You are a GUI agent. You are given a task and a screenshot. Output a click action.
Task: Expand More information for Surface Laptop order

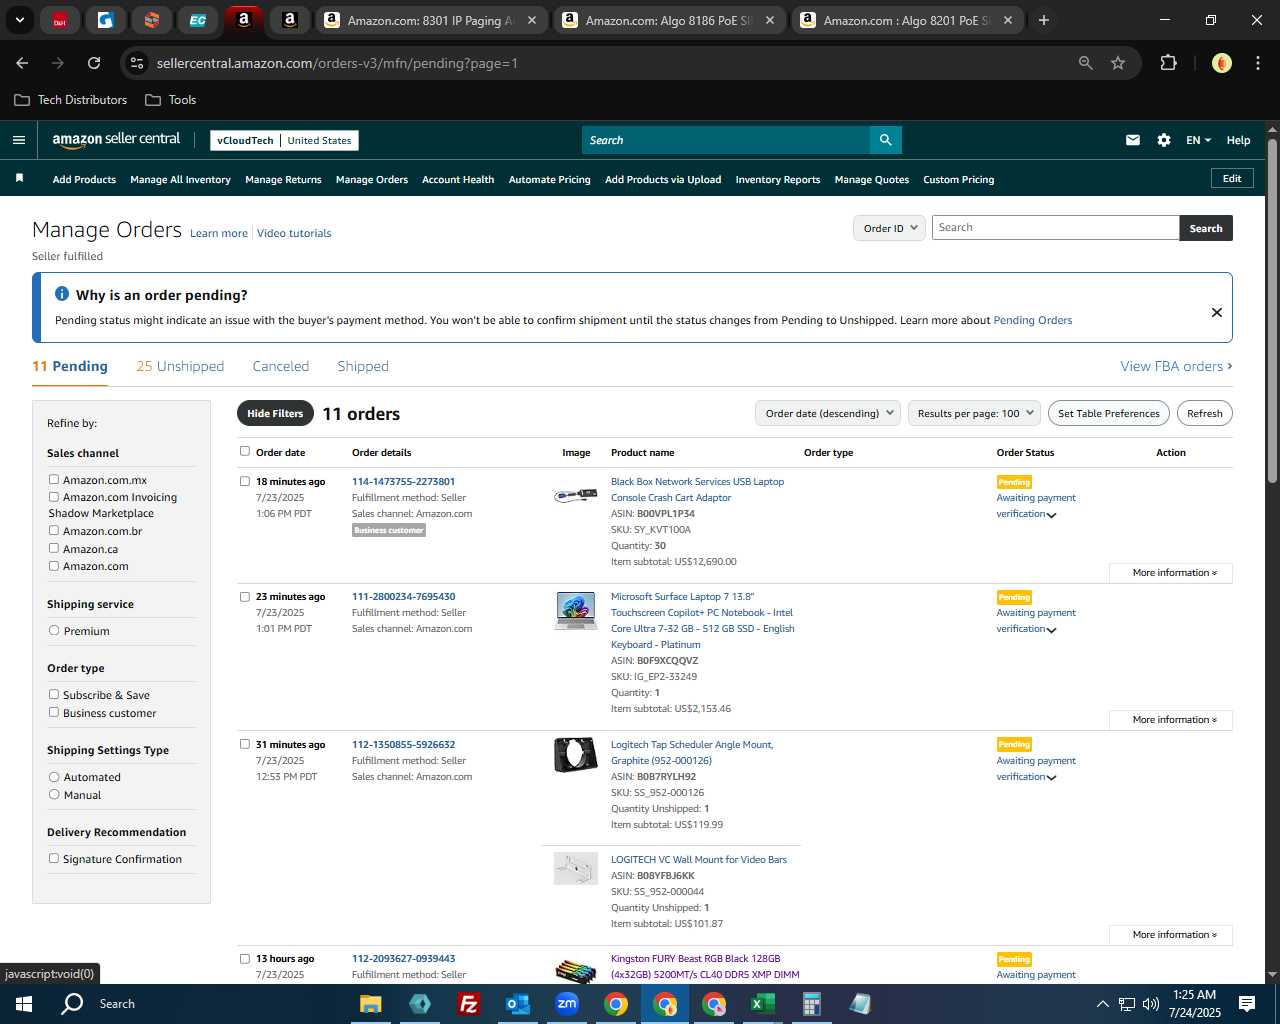point(1171,720)
